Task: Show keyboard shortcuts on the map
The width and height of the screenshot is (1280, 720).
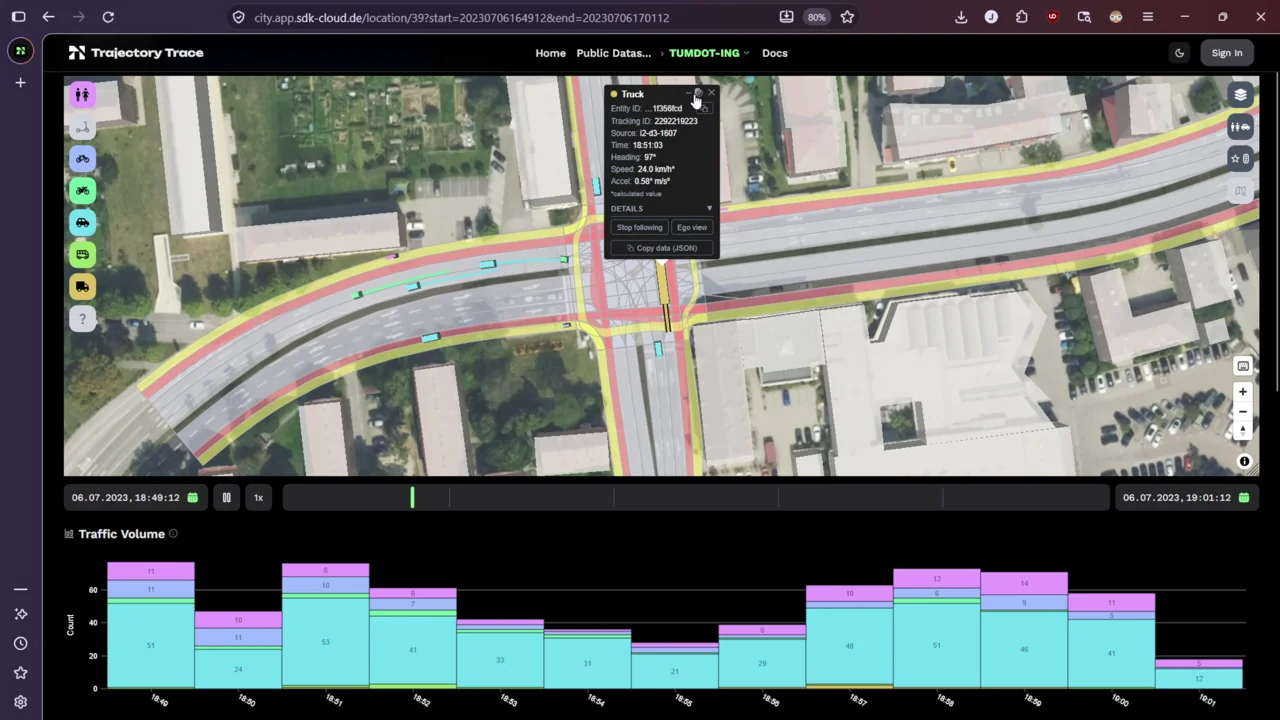Action: pyautogui.click(x=1242, y=366)
